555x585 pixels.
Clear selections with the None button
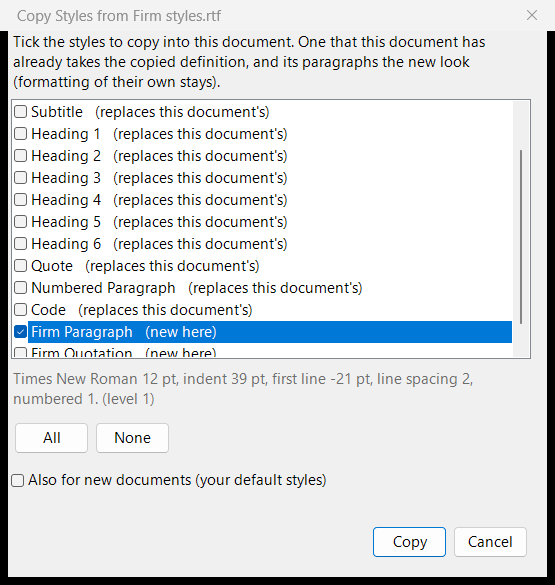click(132, 438)
